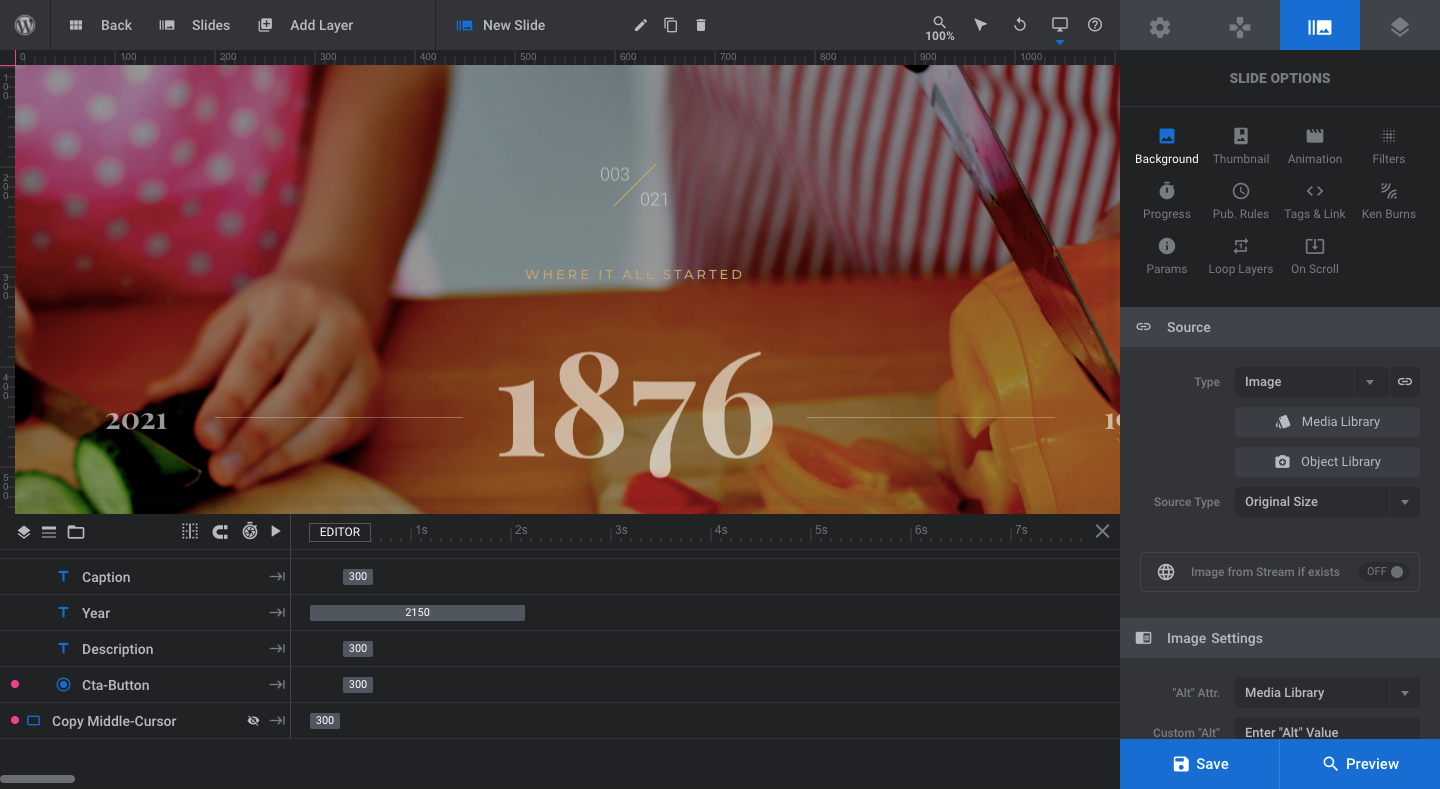Click the undo history icon

pos(1020,25)
